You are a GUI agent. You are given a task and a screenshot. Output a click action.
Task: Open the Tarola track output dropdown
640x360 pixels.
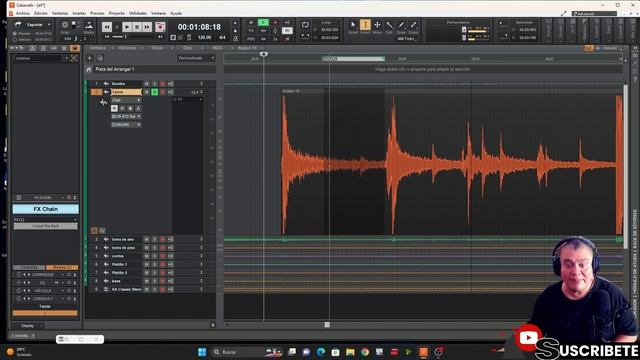point(127,124)
